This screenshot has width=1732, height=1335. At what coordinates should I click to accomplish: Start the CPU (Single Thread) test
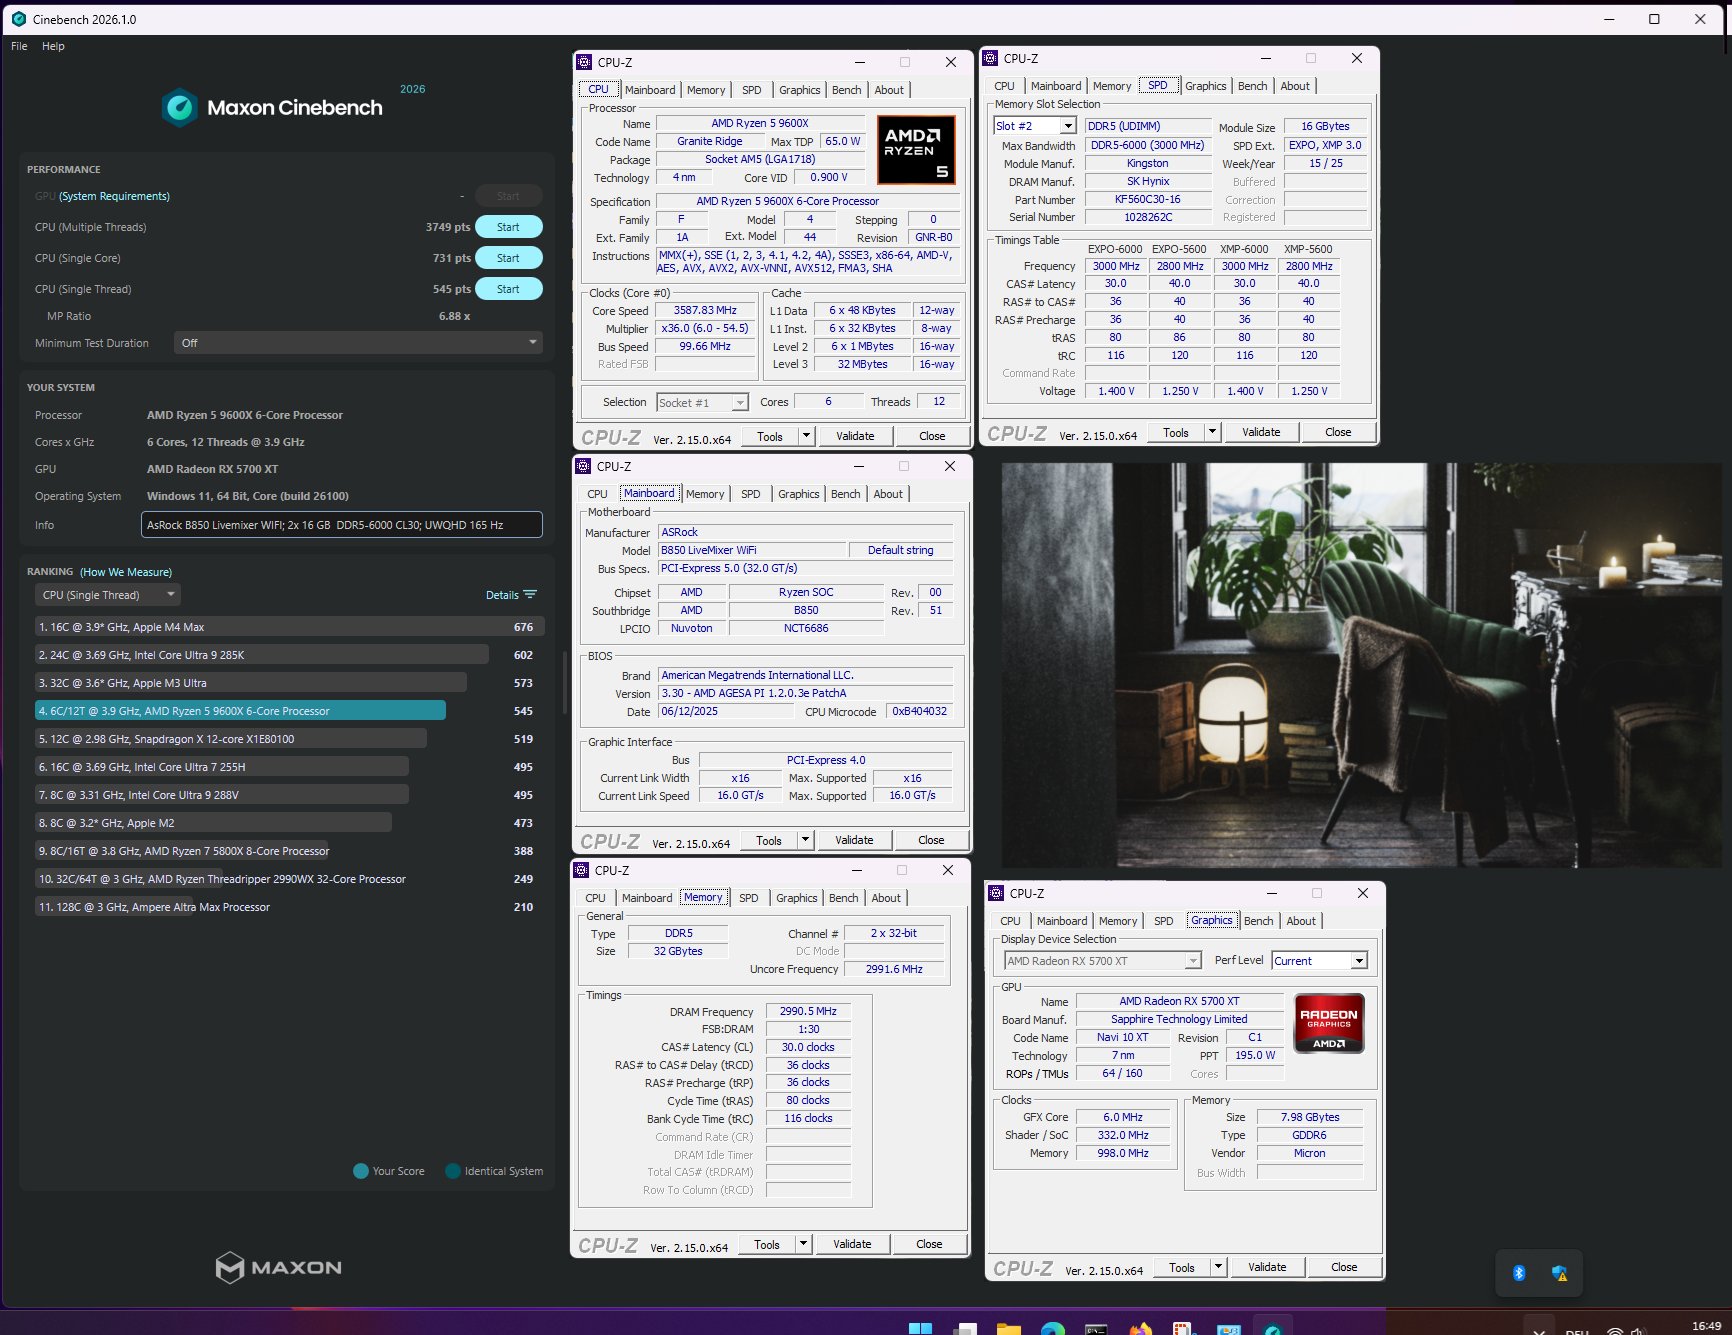(509, 289)
